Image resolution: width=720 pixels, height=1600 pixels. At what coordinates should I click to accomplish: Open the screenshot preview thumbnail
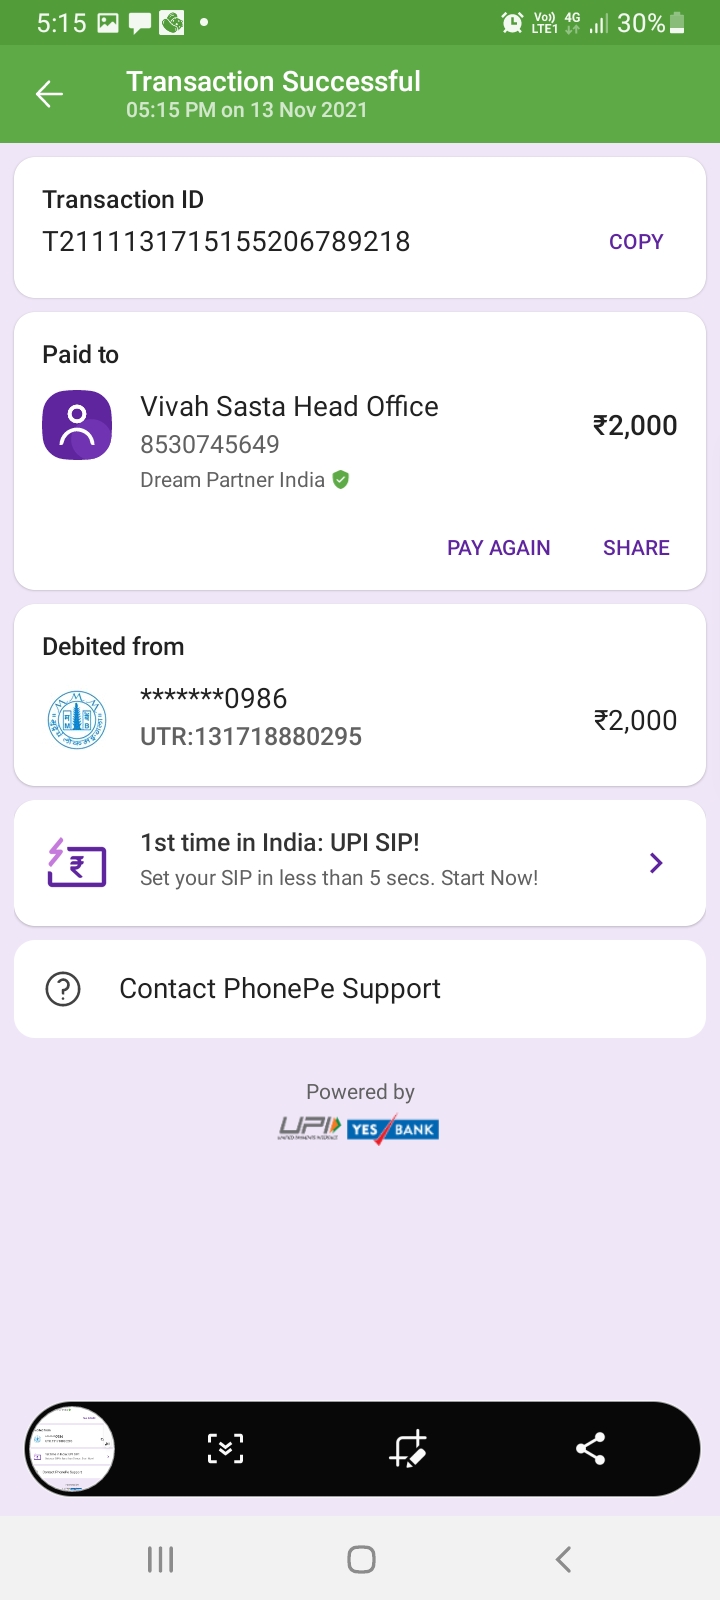pos(71,1449)
